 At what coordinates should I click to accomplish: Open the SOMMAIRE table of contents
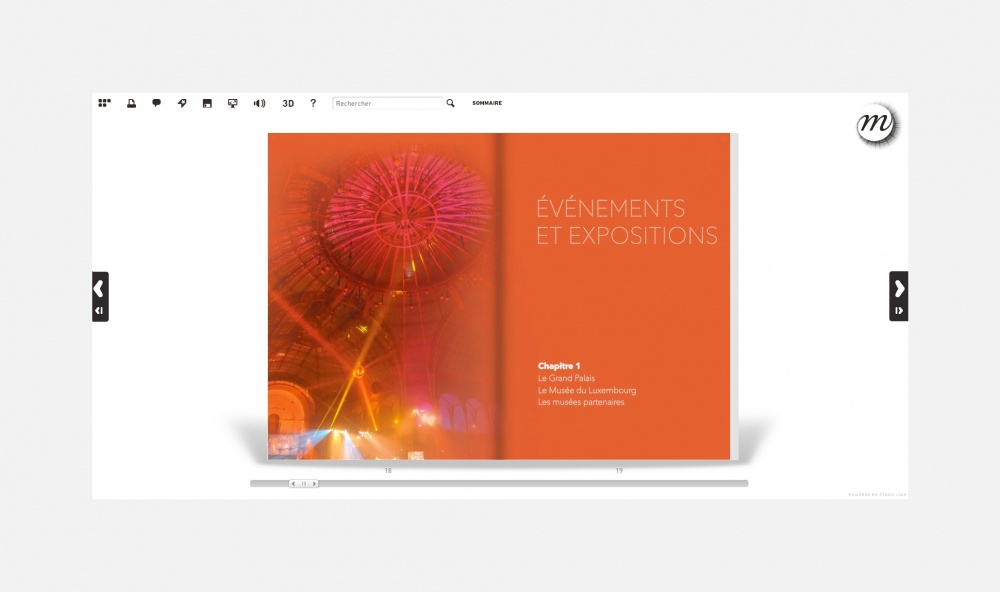coord(487,103)
